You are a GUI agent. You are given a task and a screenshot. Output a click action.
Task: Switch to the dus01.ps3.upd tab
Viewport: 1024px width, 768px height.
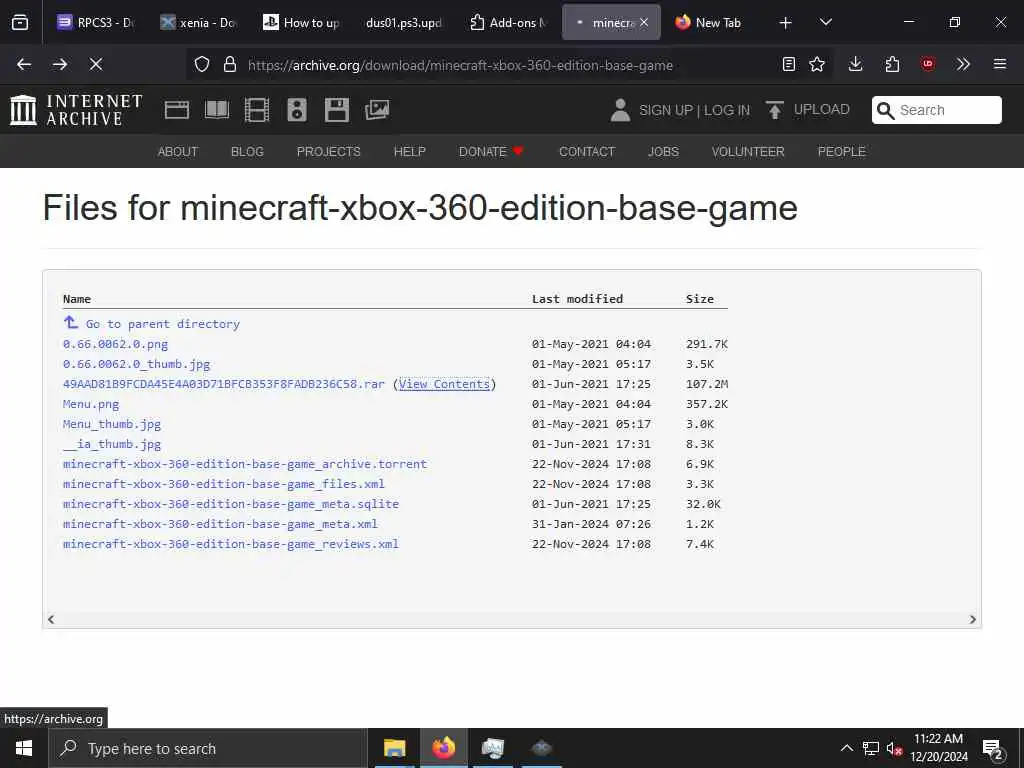404,22
